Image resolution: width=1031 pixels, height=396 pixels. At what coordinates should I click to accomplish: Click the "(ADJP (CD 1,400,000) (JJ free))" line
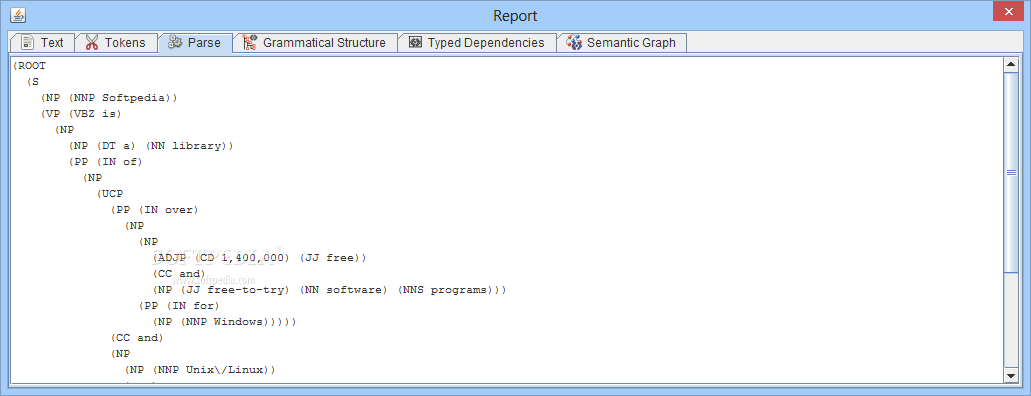click(259, 258)
